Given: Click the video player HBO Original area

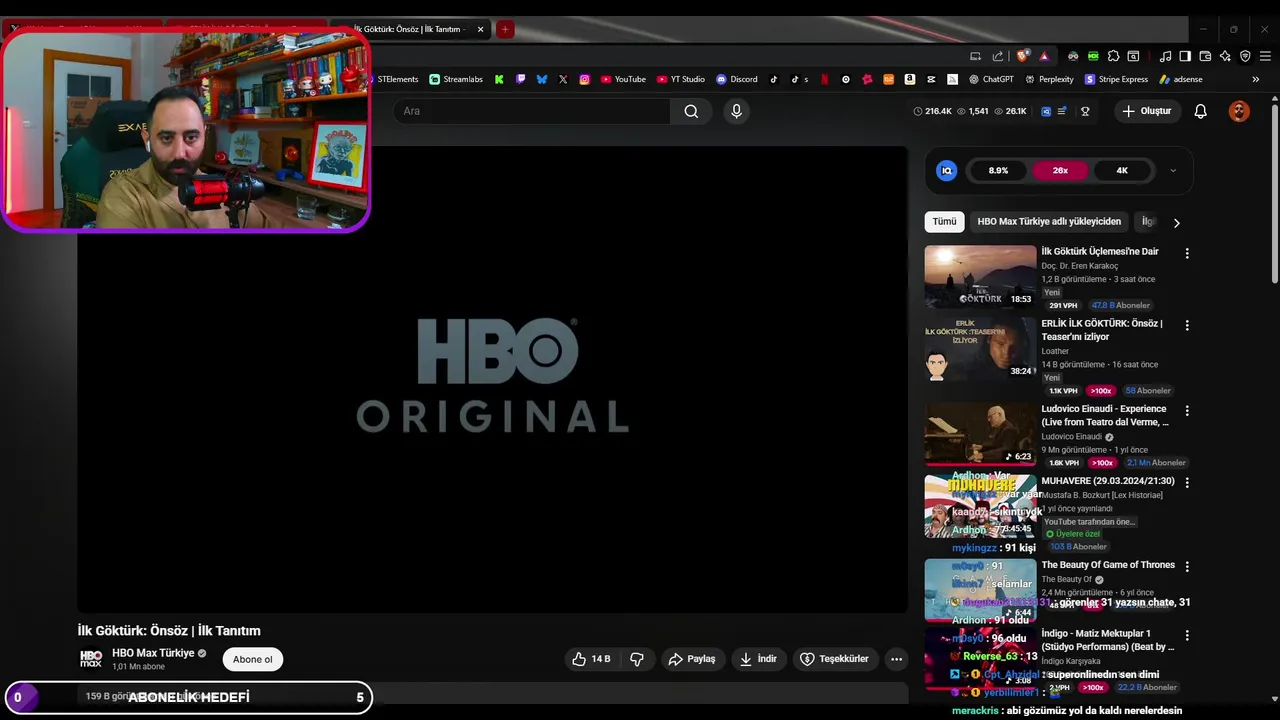Looking at the screenshot, I should [x=492, y=379].
